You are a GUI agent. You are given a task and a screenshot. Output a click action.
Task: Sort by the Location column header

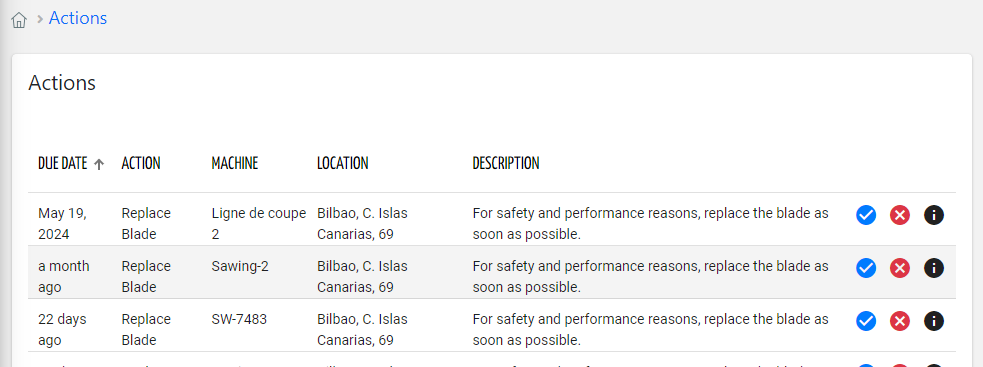click(343, 164)
